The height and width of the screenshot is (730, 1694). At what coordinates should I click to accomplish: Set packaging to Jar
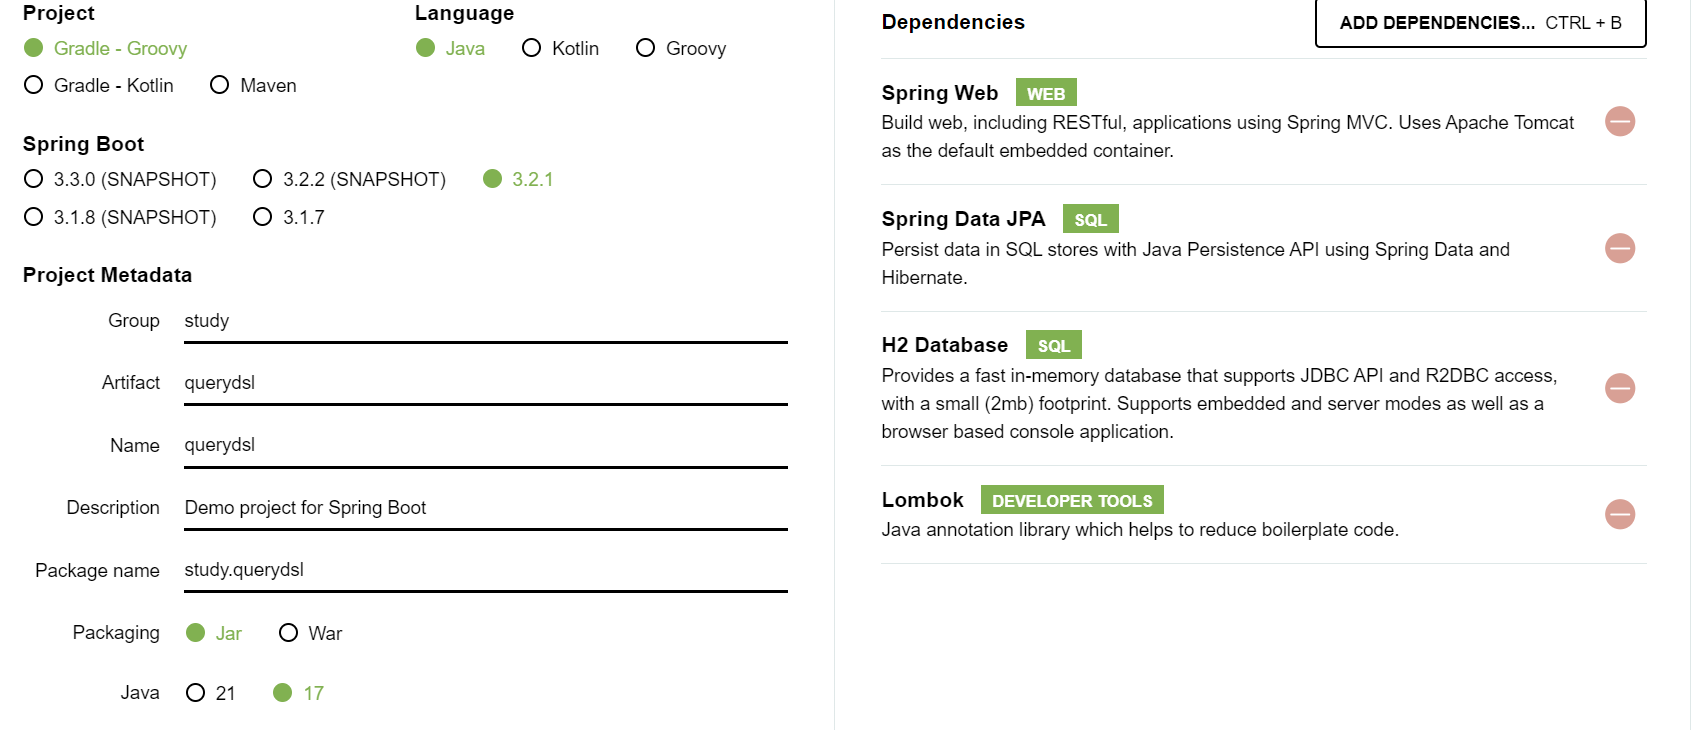pos(214,633)
